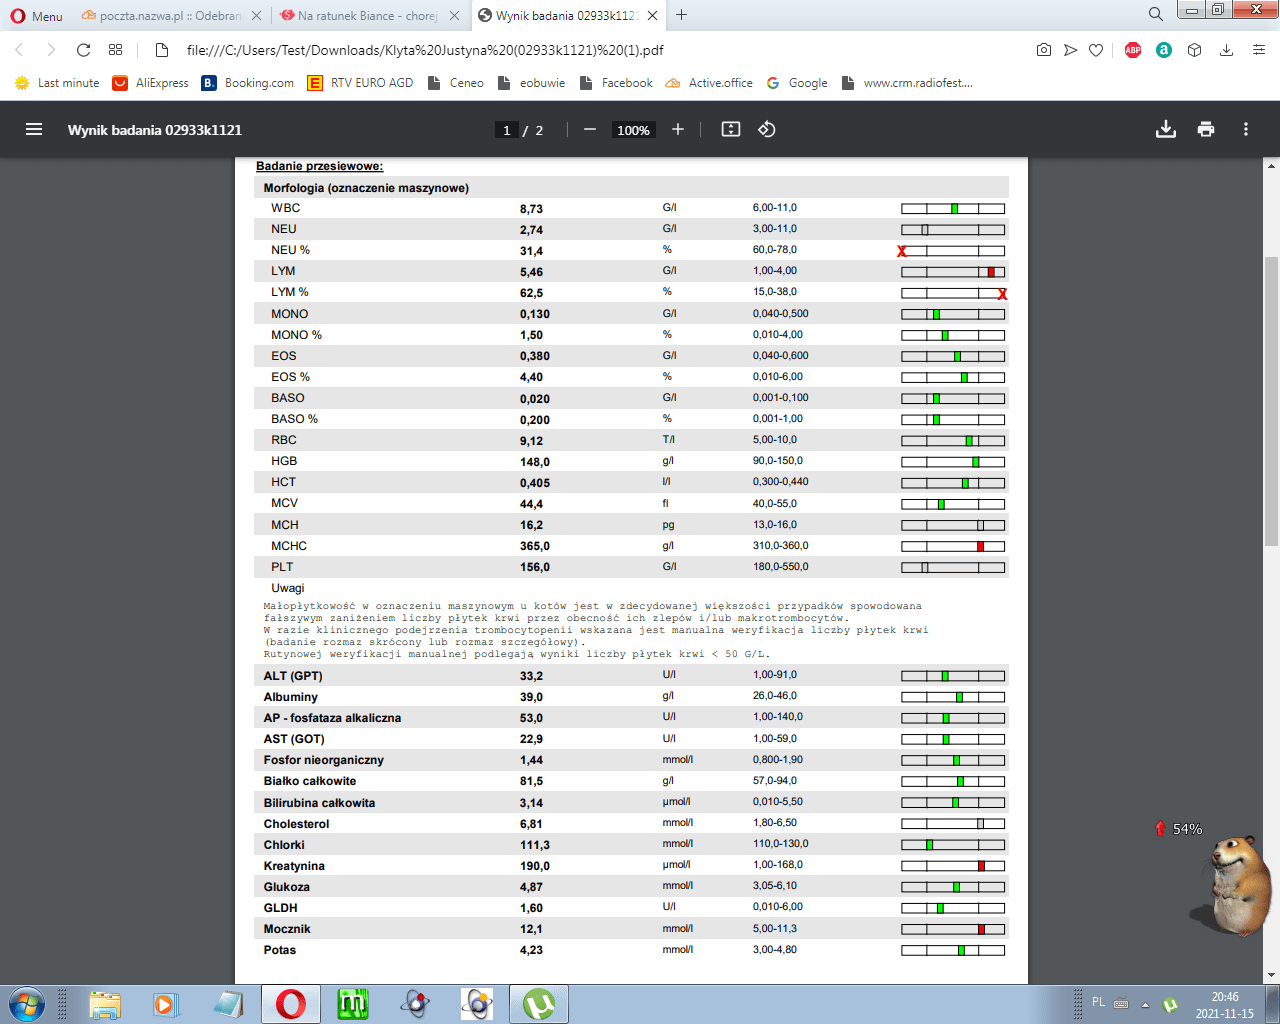Open the Active.office bookmark
Screen dimensions: 1280x1024
point(709,83)
